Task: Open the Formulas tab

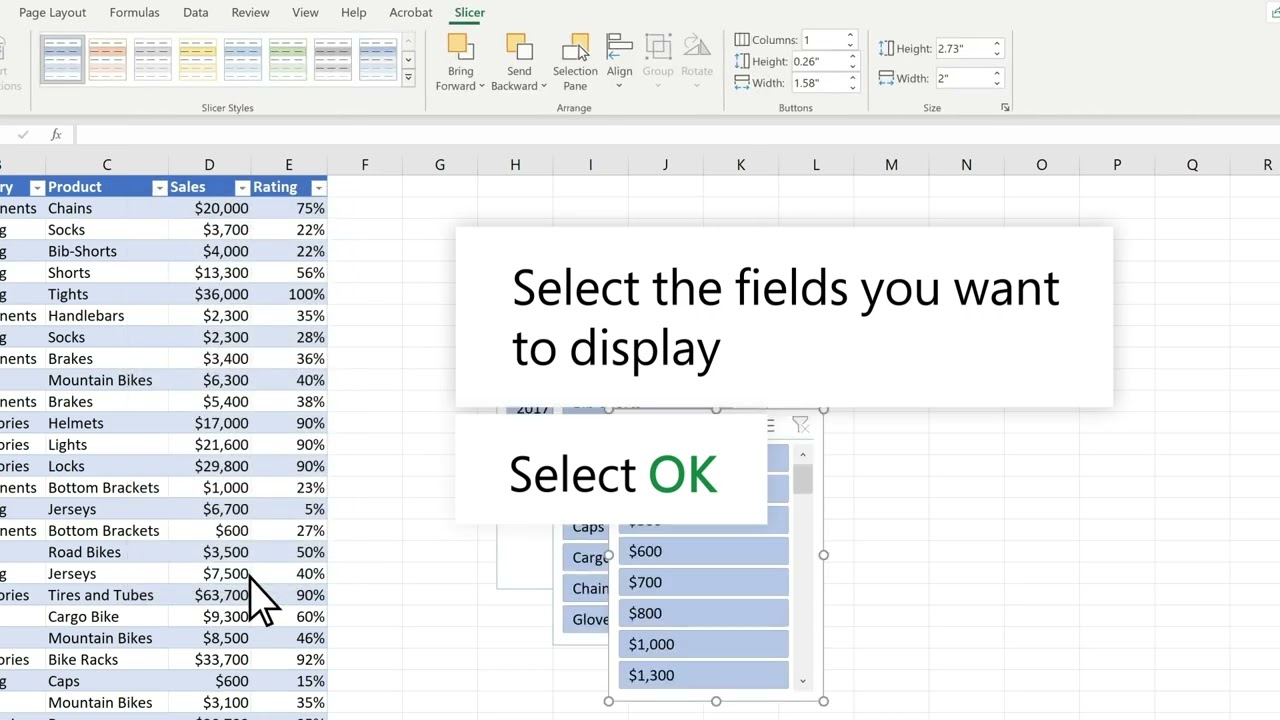Action: (134, 13)
